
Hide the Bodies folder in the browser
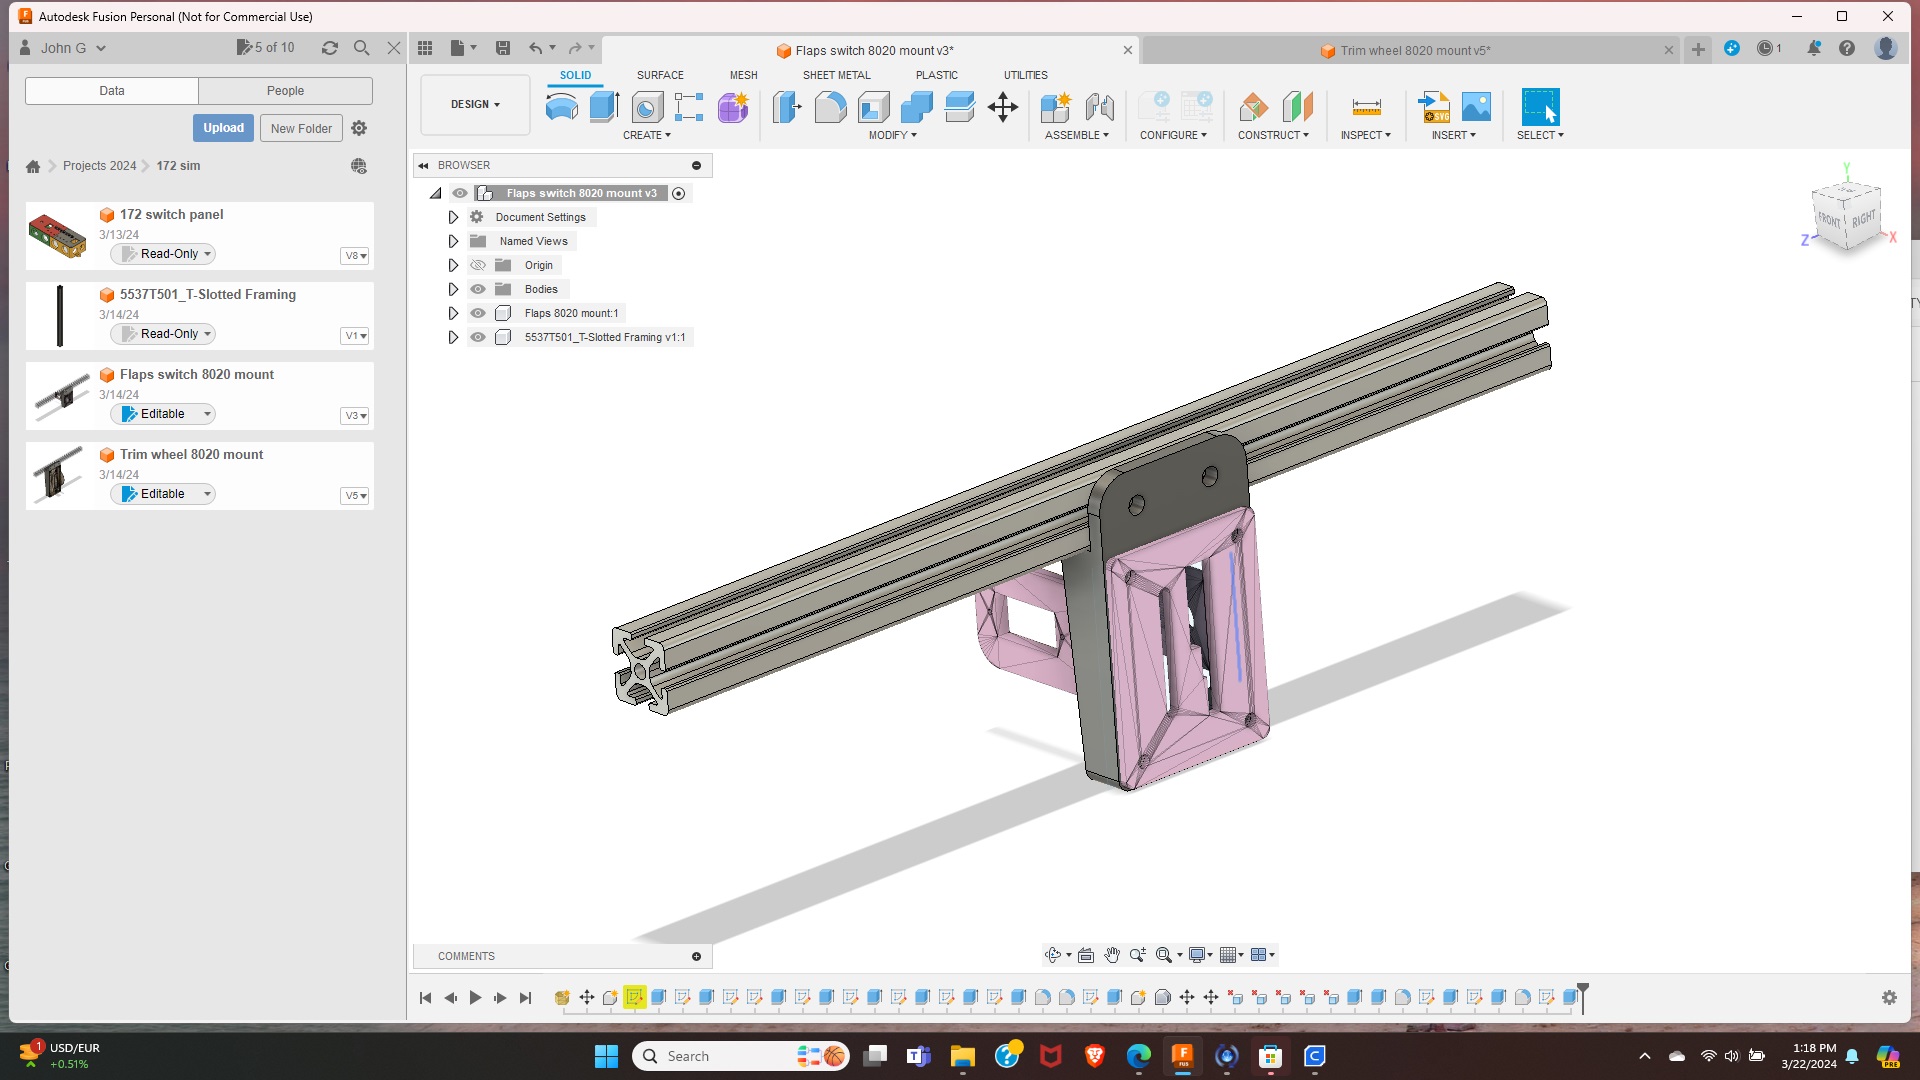(x=478, y=289)
